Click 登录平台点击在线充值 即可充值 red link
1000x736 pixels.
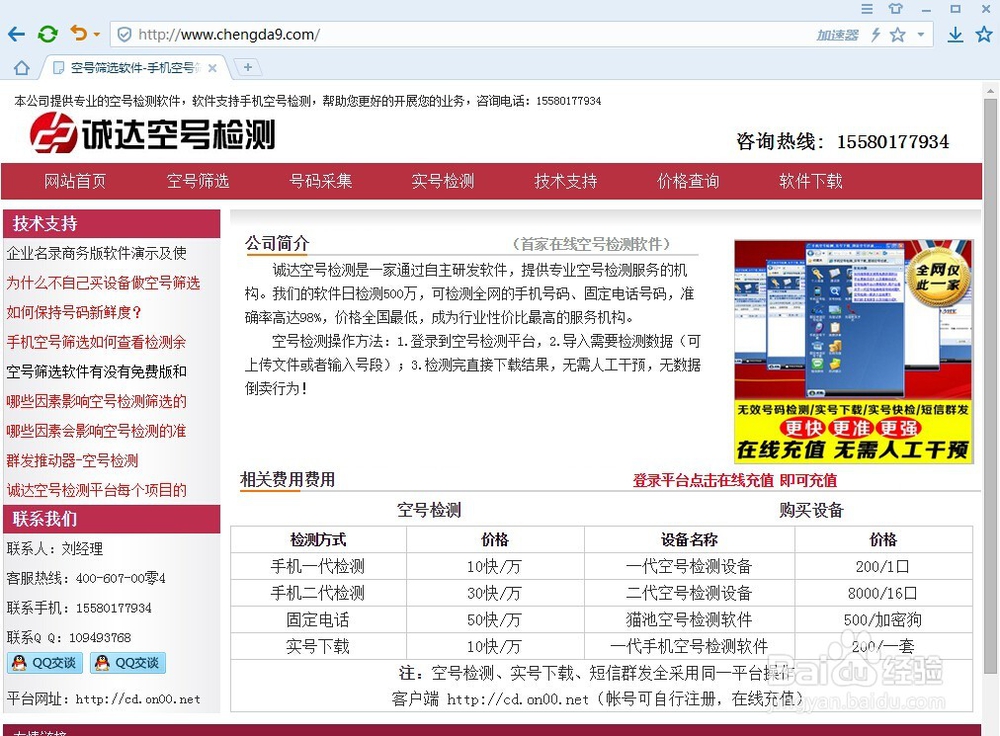735,480
